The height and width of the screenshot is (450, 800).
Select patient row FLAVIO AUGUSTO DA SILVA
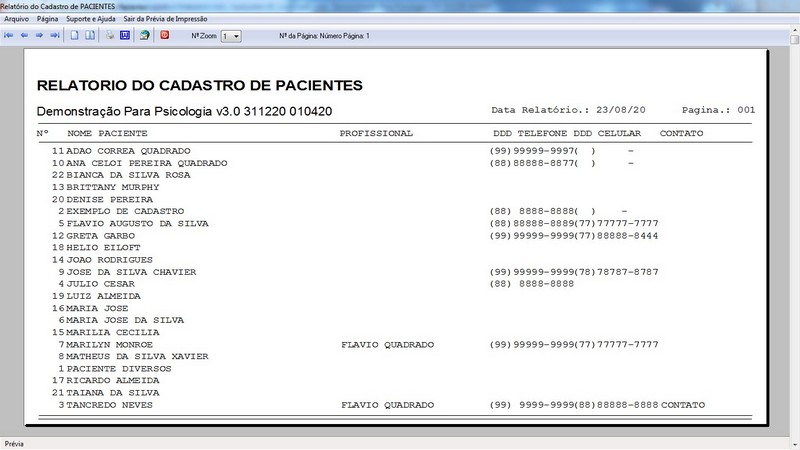click(358, 223)
